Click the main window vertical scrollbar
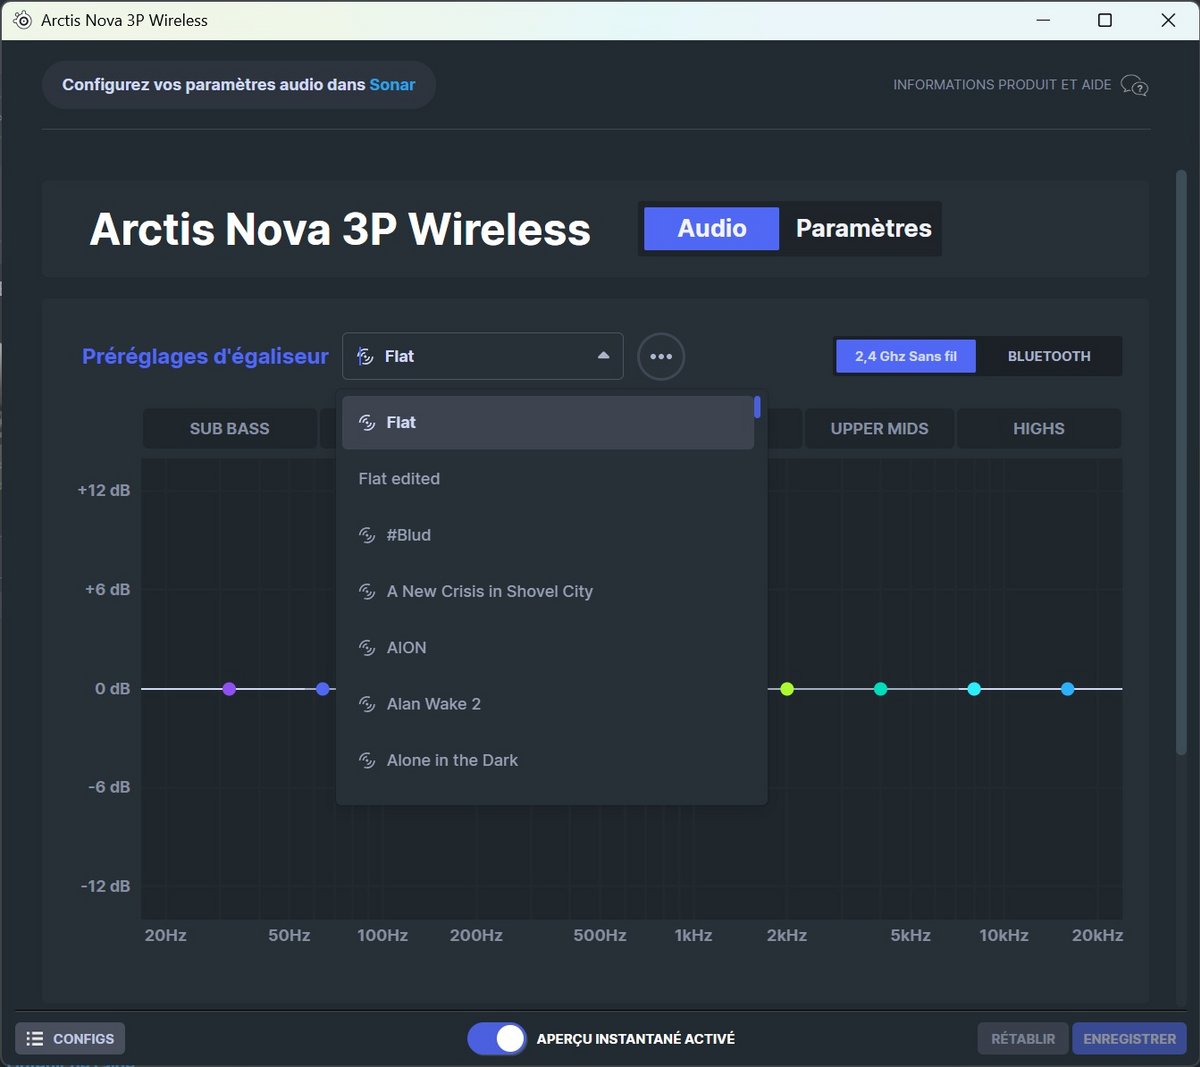The width and height of the screenshot is (1200, 1067). tap(1182, 462)
